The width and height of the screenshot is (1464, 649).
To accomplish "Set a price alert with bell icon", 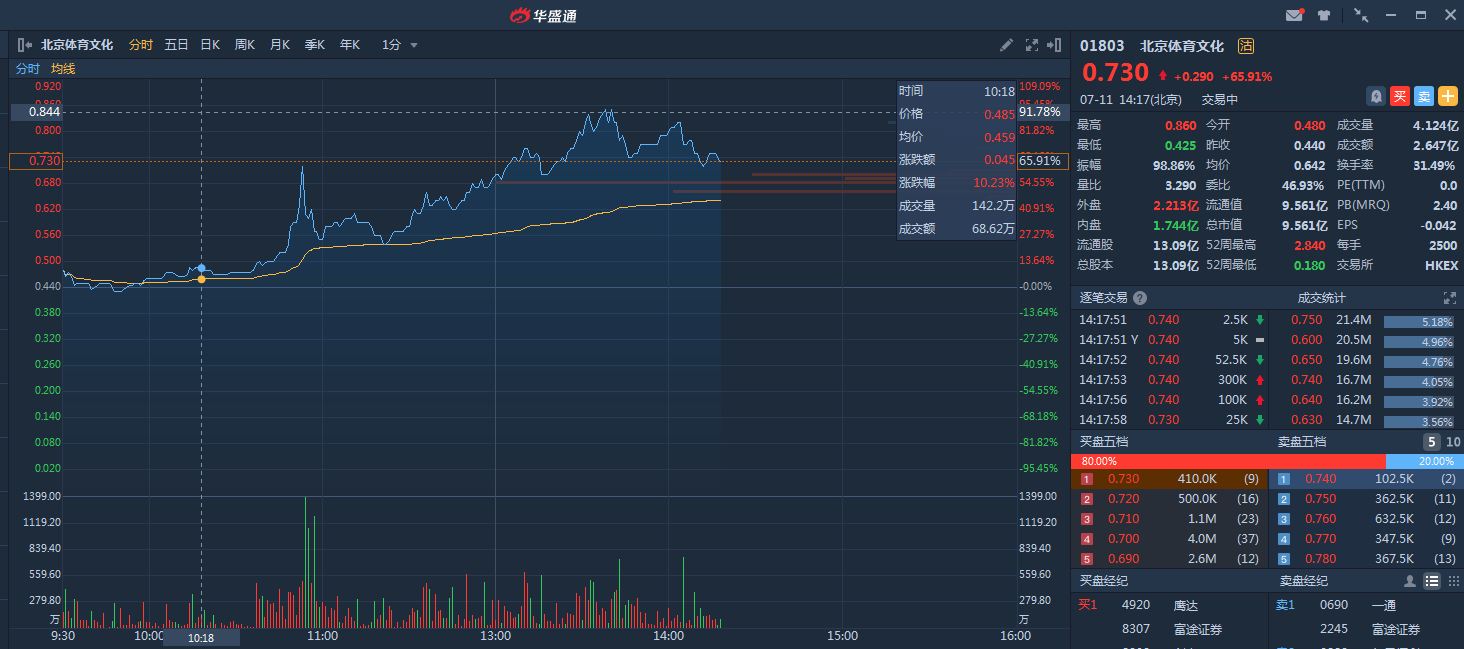I will (x=1376, y=96).
